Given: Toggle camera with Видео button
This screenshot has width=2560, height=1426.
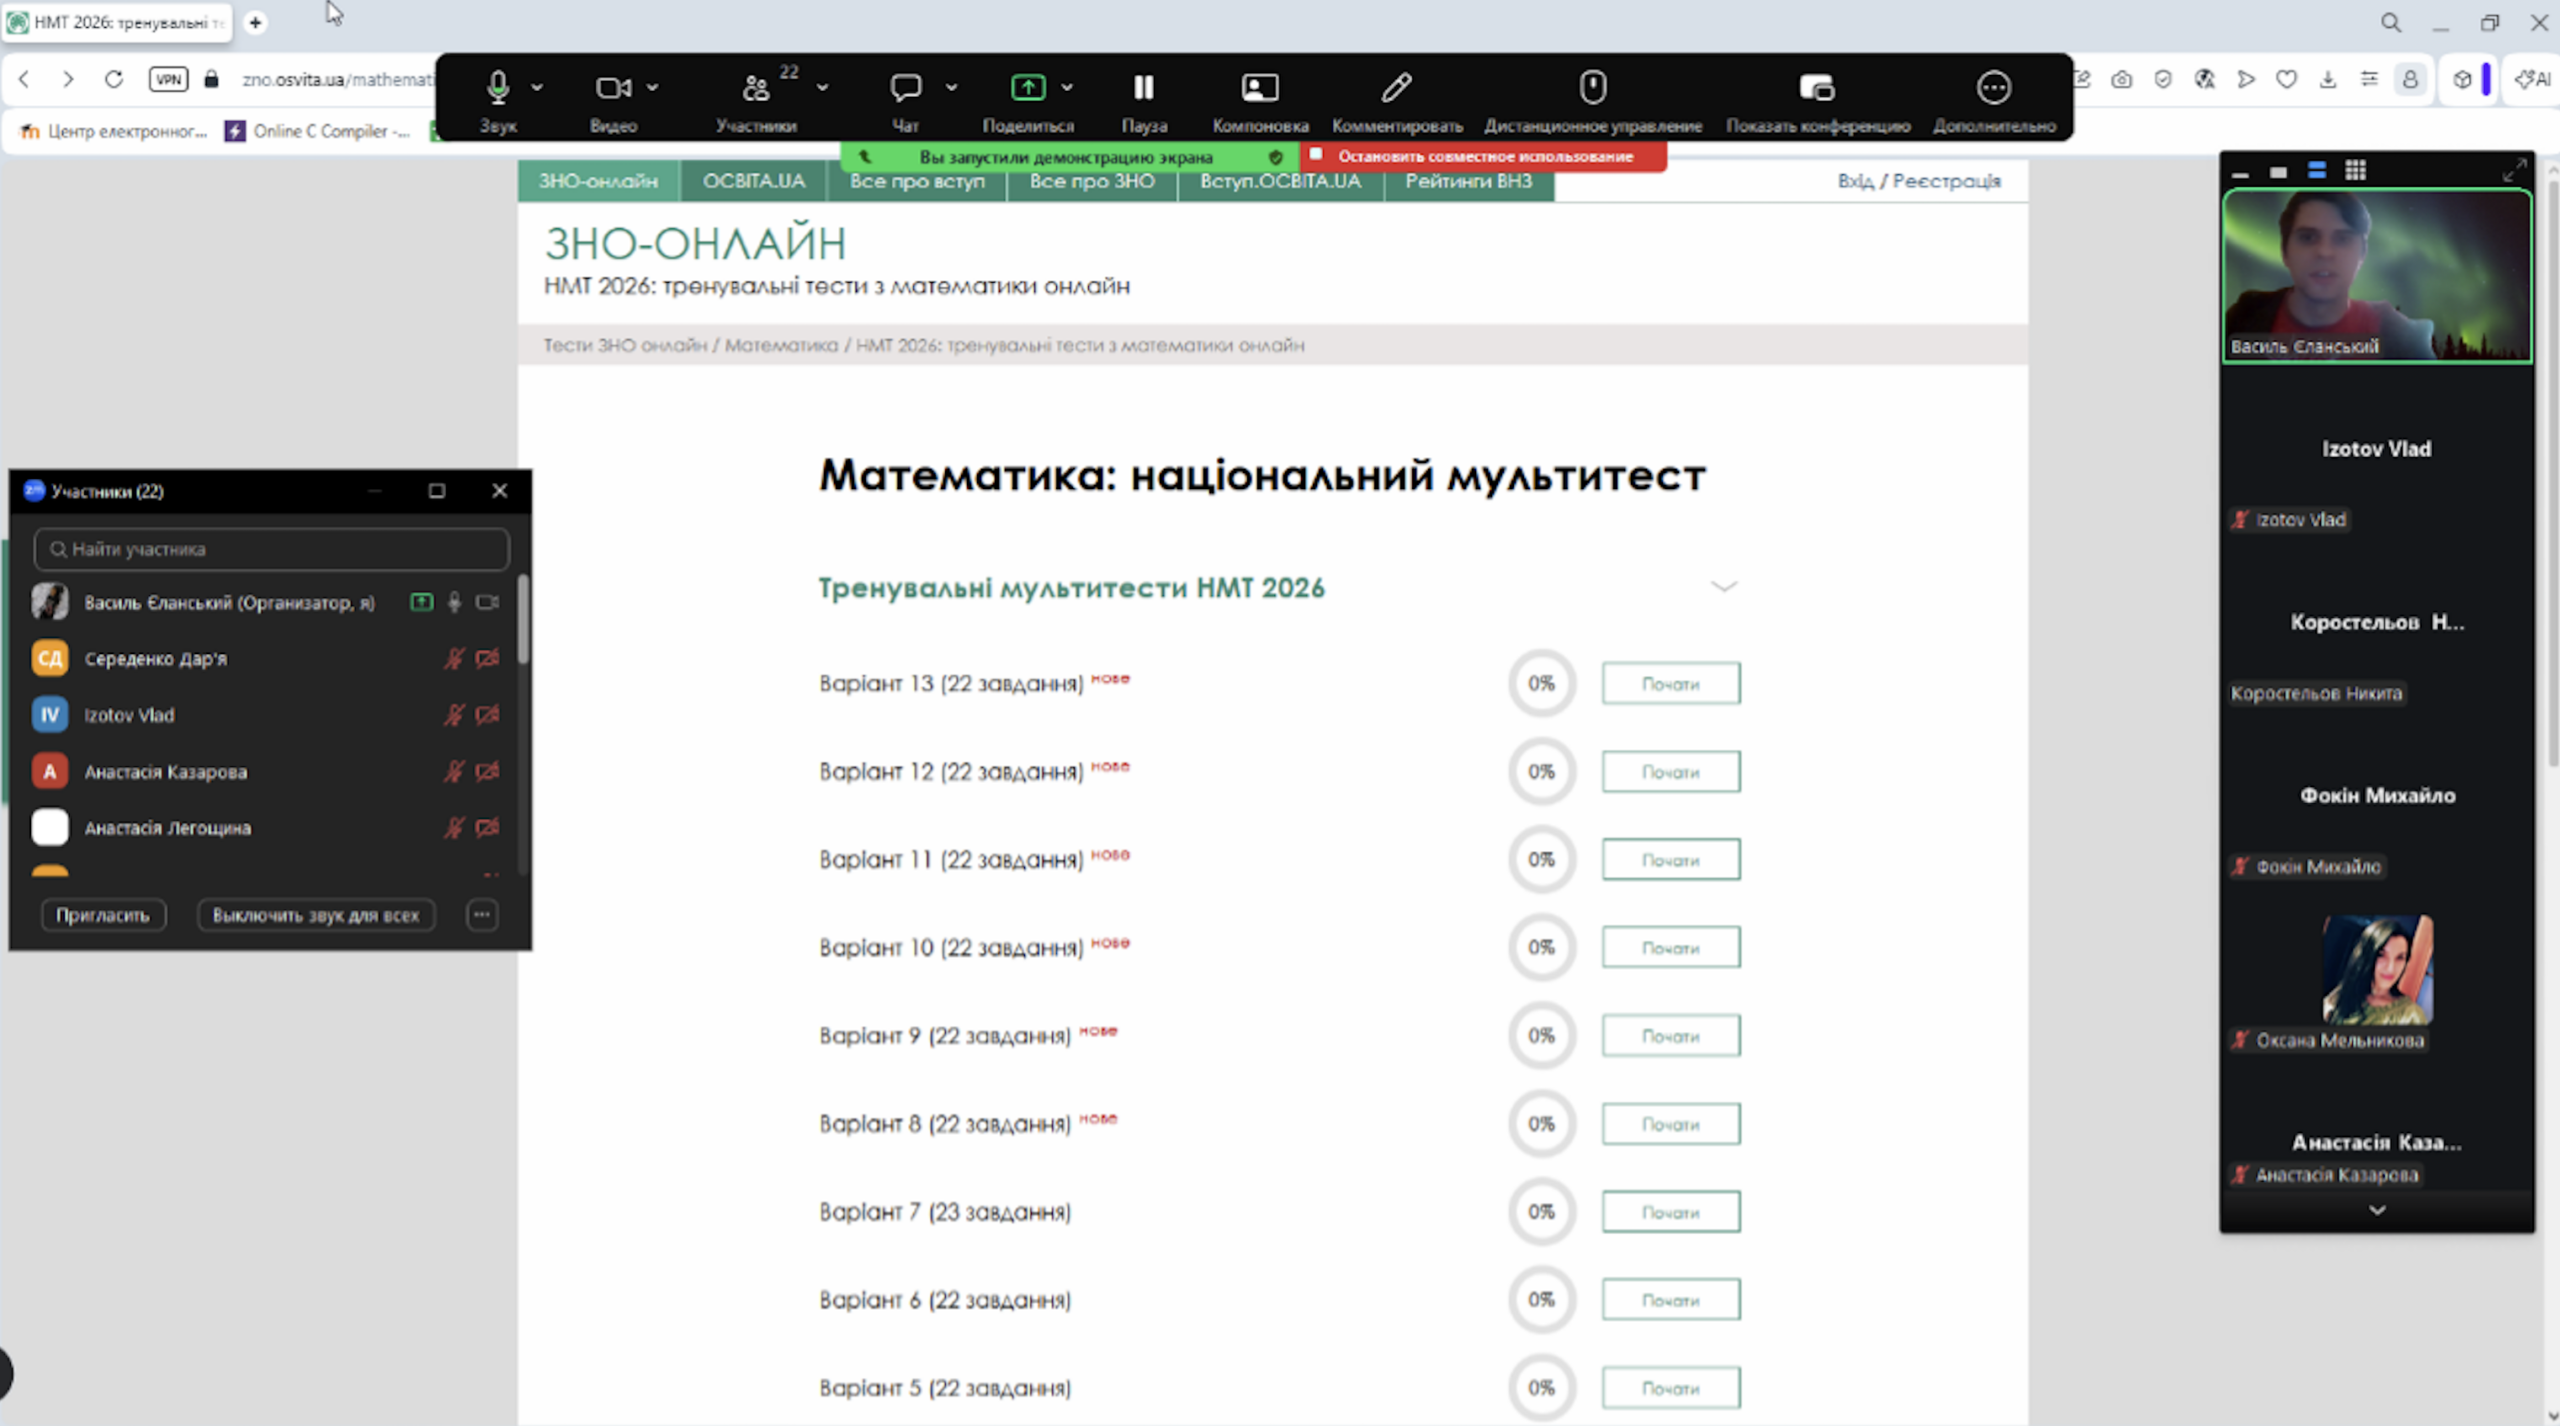Looking at the screenshot, I should click(612, 88).
